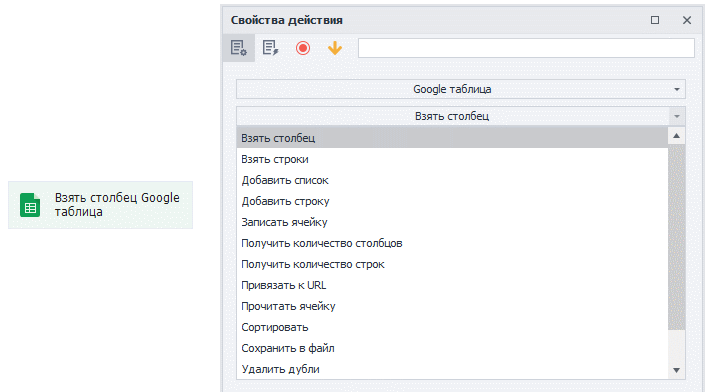The height and width of the screenshot is (392, 713).
Task: Open the action notes edit icon
Action: 271,48
